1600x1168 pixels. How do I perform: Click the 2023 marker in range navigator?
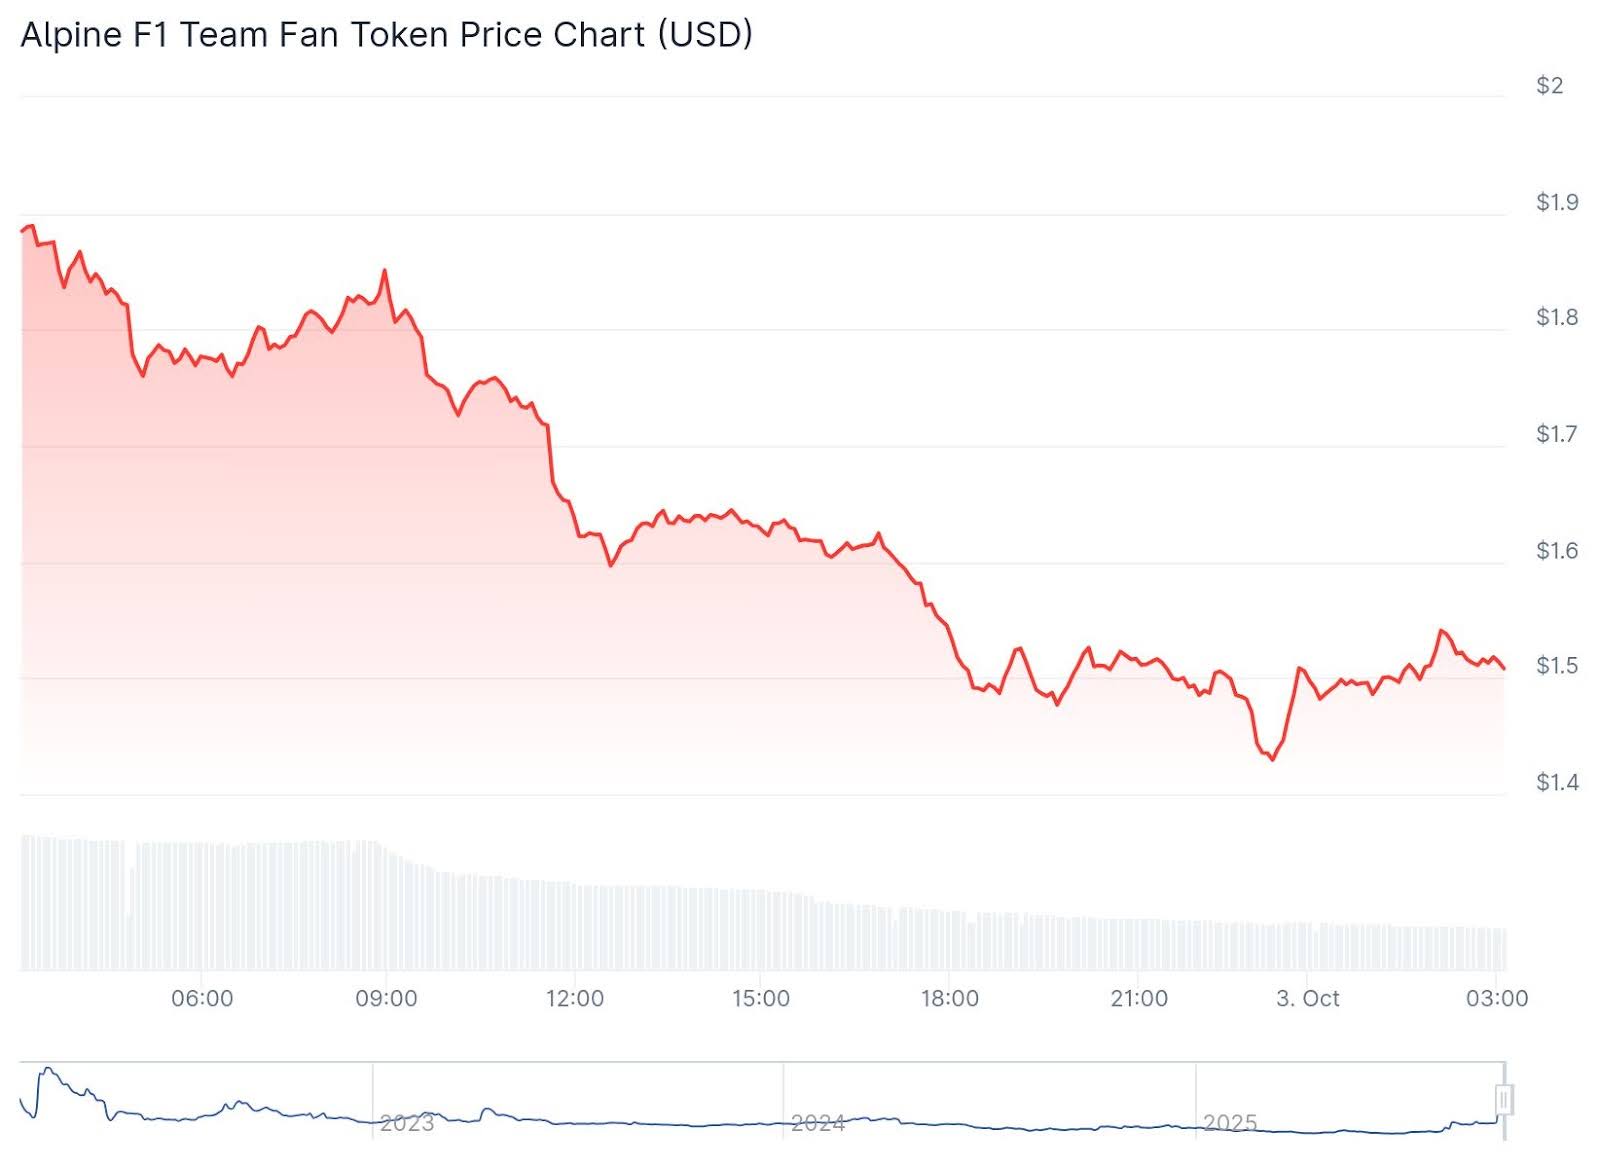pyautogui.click(x=407, y=1123)
